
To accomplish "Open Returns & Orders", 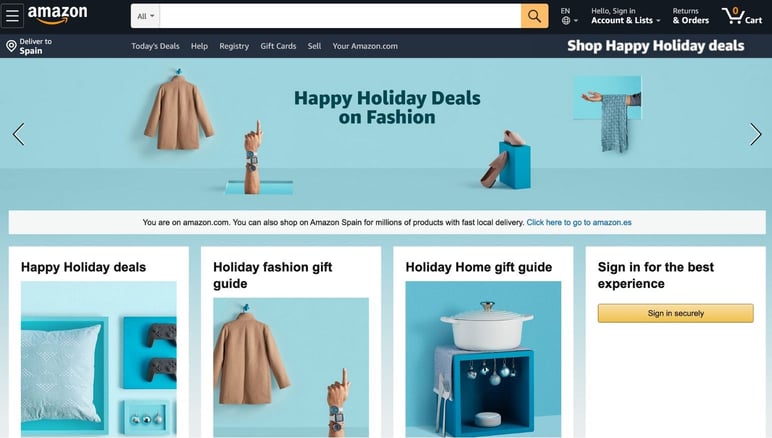I will tap(691, 16).
